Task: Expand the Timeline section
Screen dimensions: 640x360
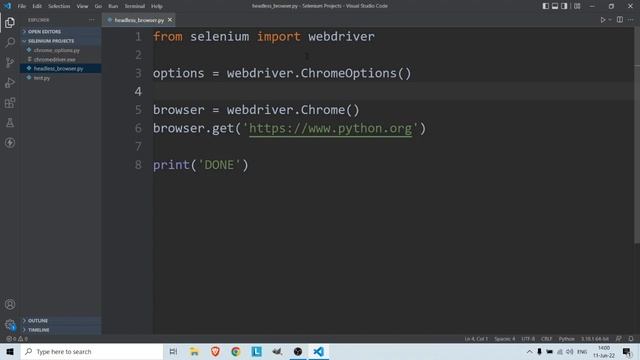Action: click(x=60, y=330)
